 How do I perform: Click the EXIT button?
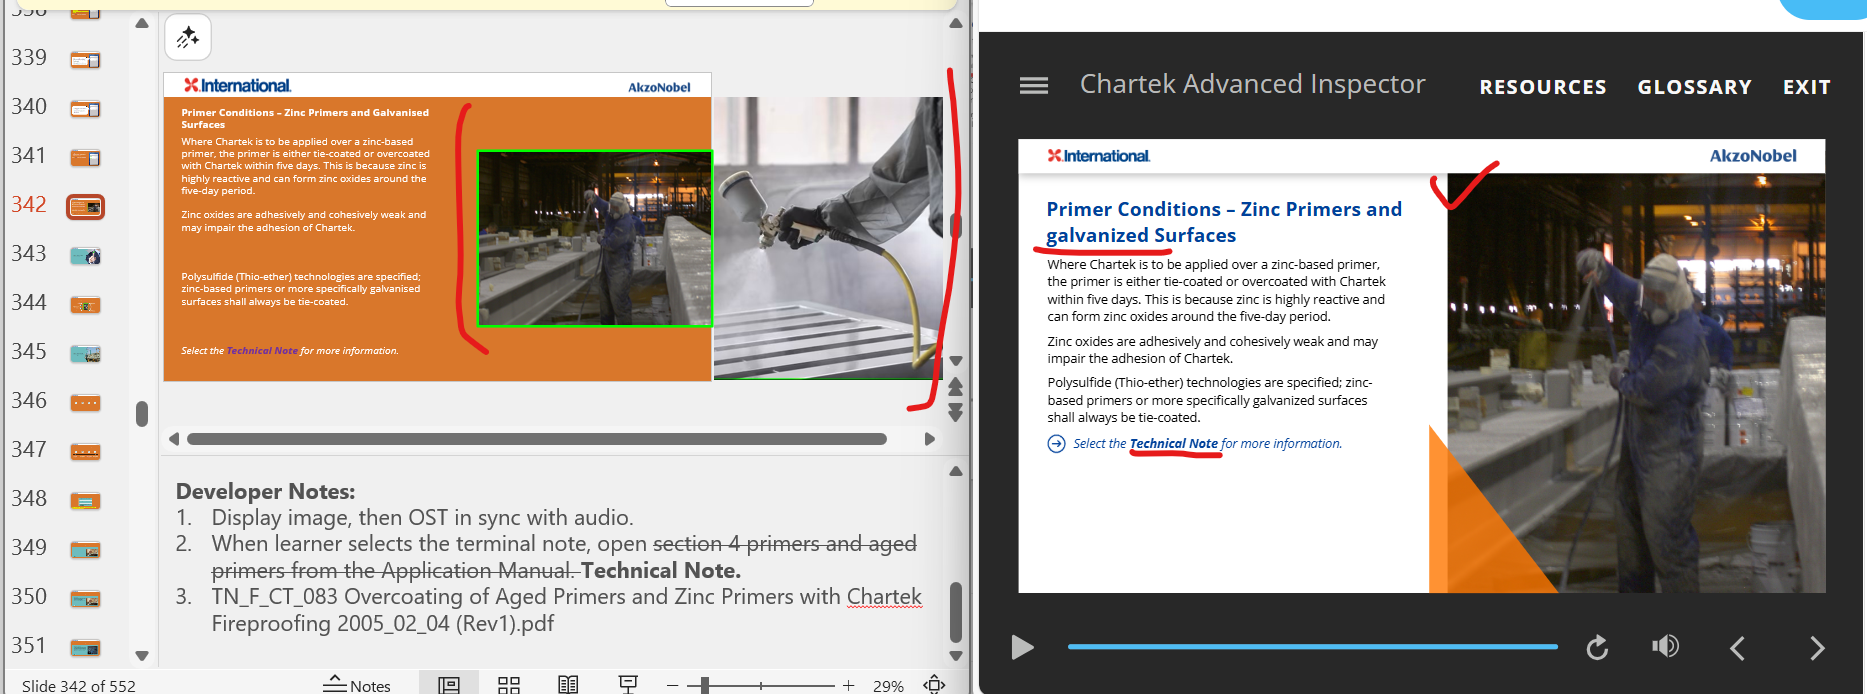tap(1806, 87)
